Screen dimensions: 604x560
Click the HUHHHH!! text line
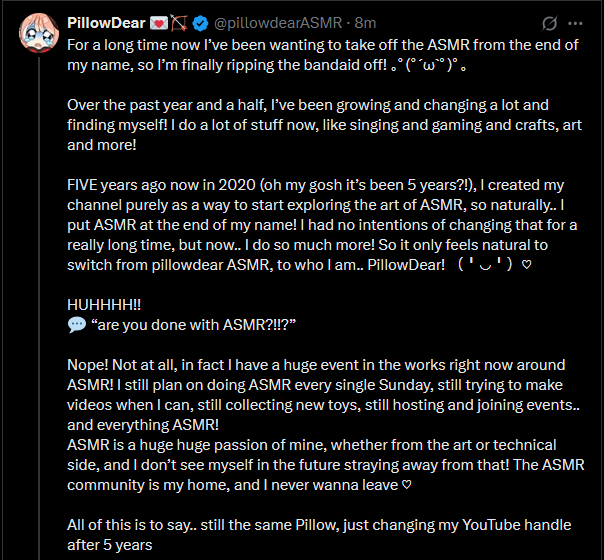pos(105,305)
